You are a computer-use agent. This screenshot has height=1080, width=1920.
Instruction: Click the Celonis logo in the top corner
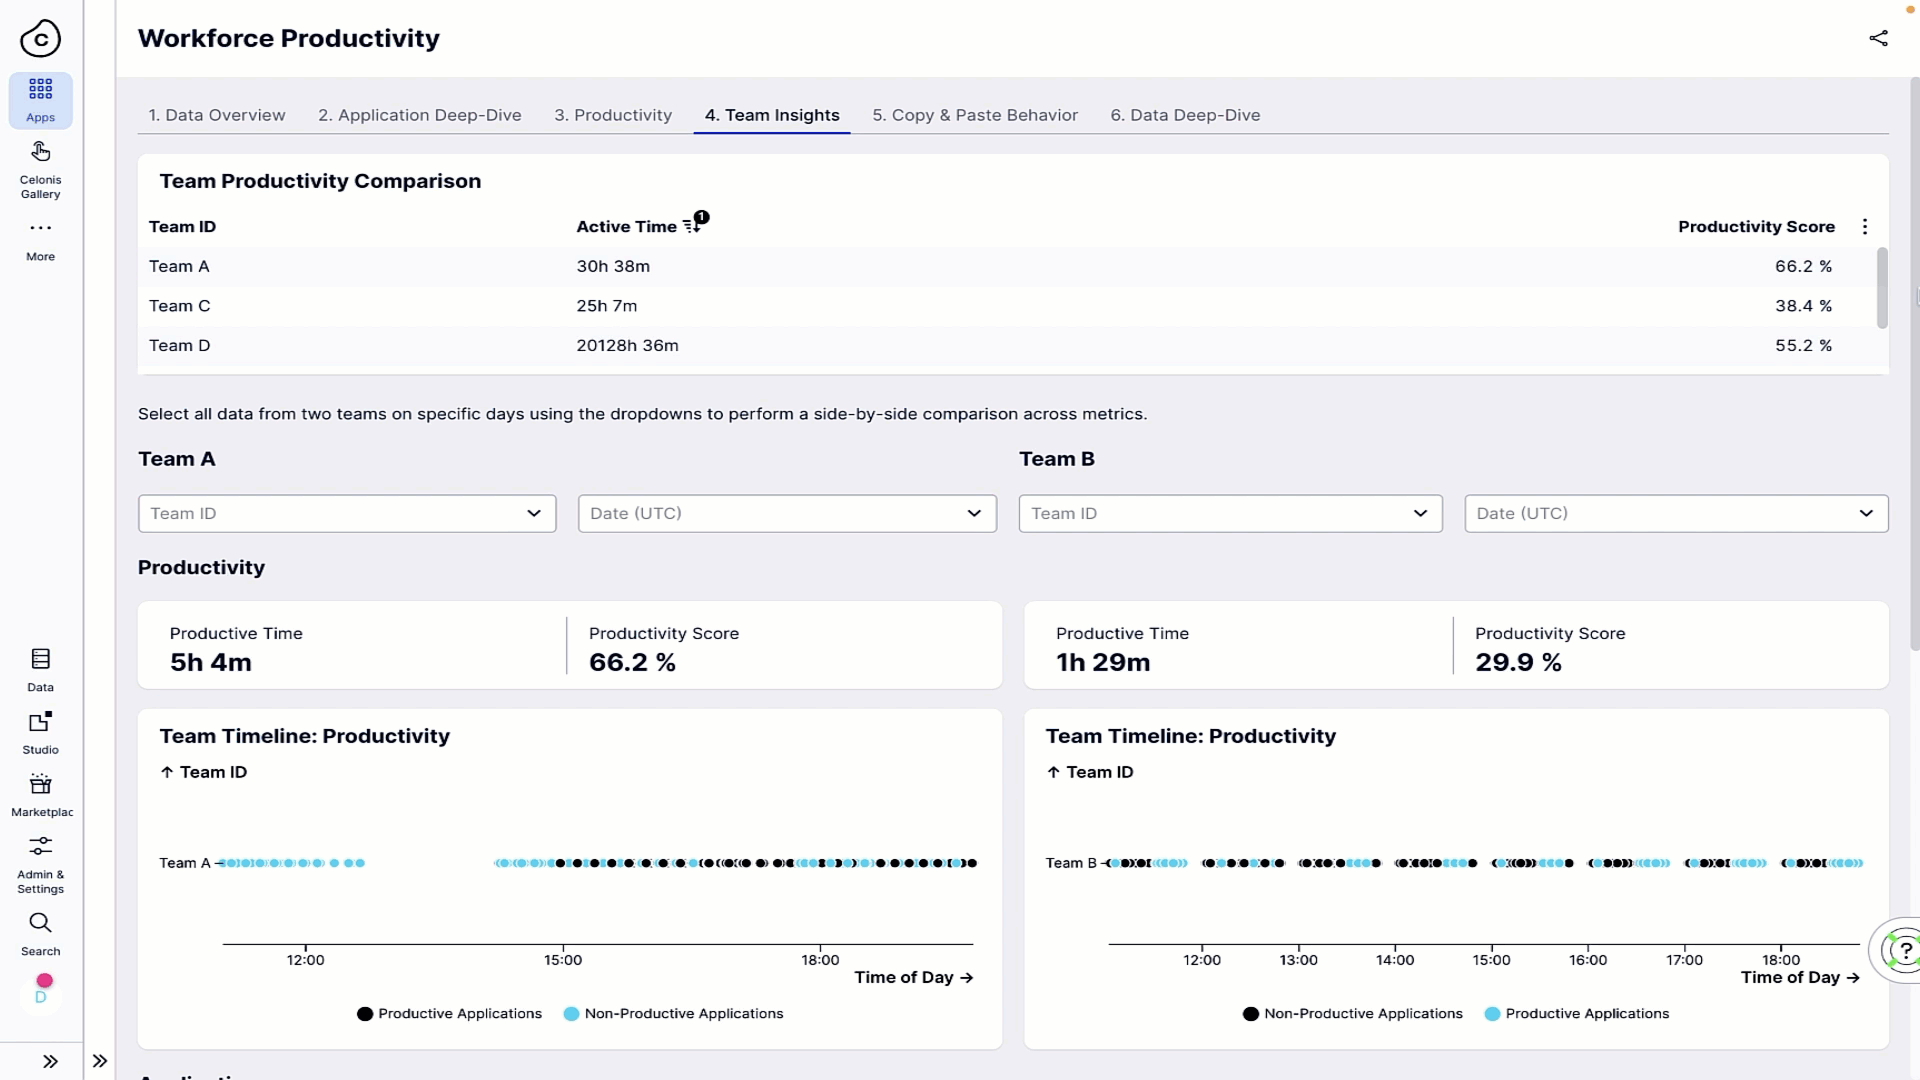point(40,38)
